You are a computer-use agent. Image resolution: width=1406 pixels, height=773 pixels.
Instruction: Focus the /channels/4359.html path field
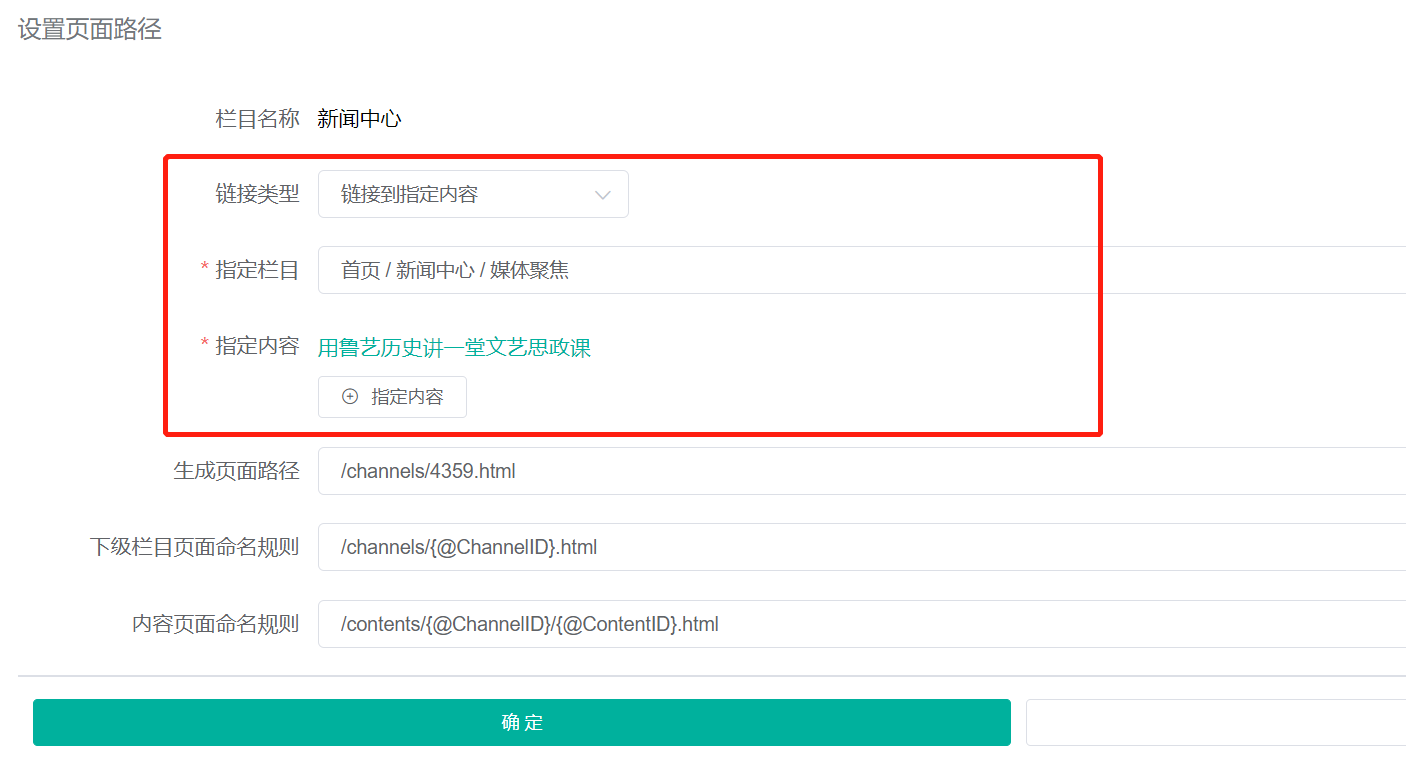pyautogui.click(x=860, y=471)
